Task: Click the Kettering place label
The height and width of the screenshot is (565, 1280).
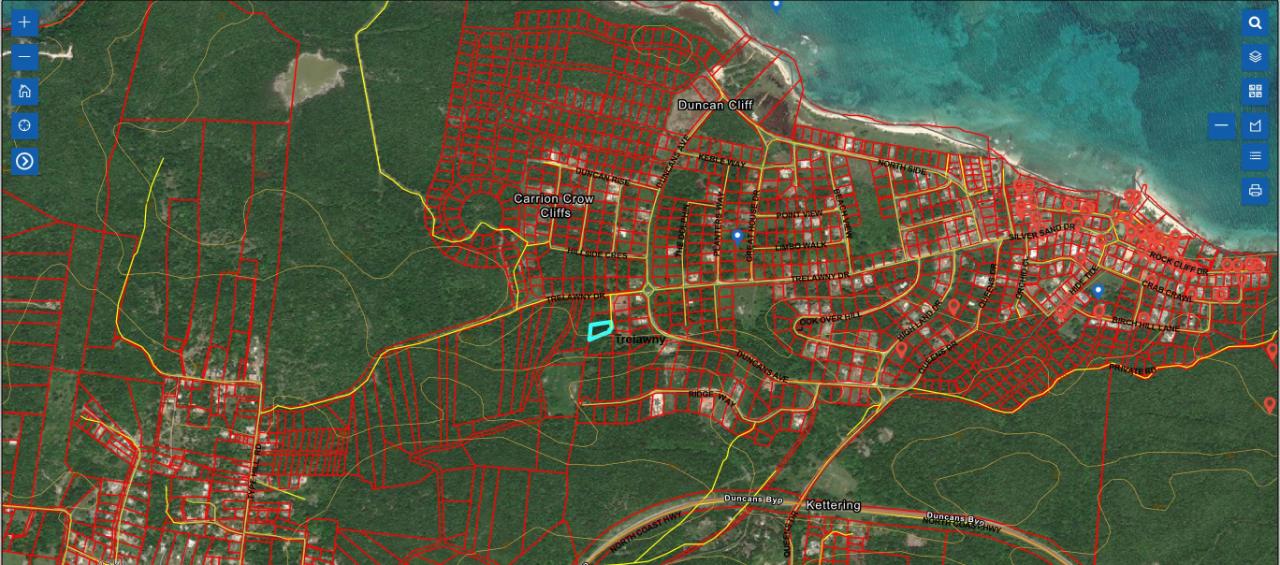Action: coord(832,505)
